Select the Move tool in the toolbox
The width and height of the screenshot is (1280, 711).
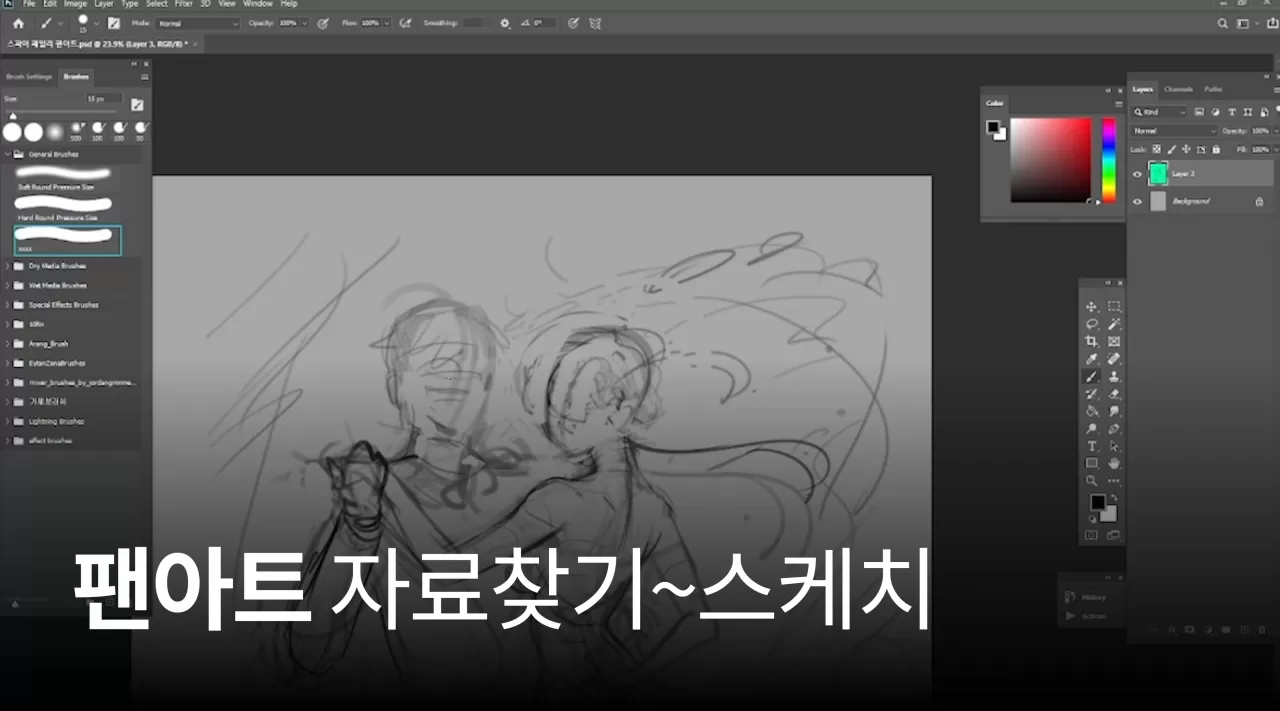(x=1092, y=307)
